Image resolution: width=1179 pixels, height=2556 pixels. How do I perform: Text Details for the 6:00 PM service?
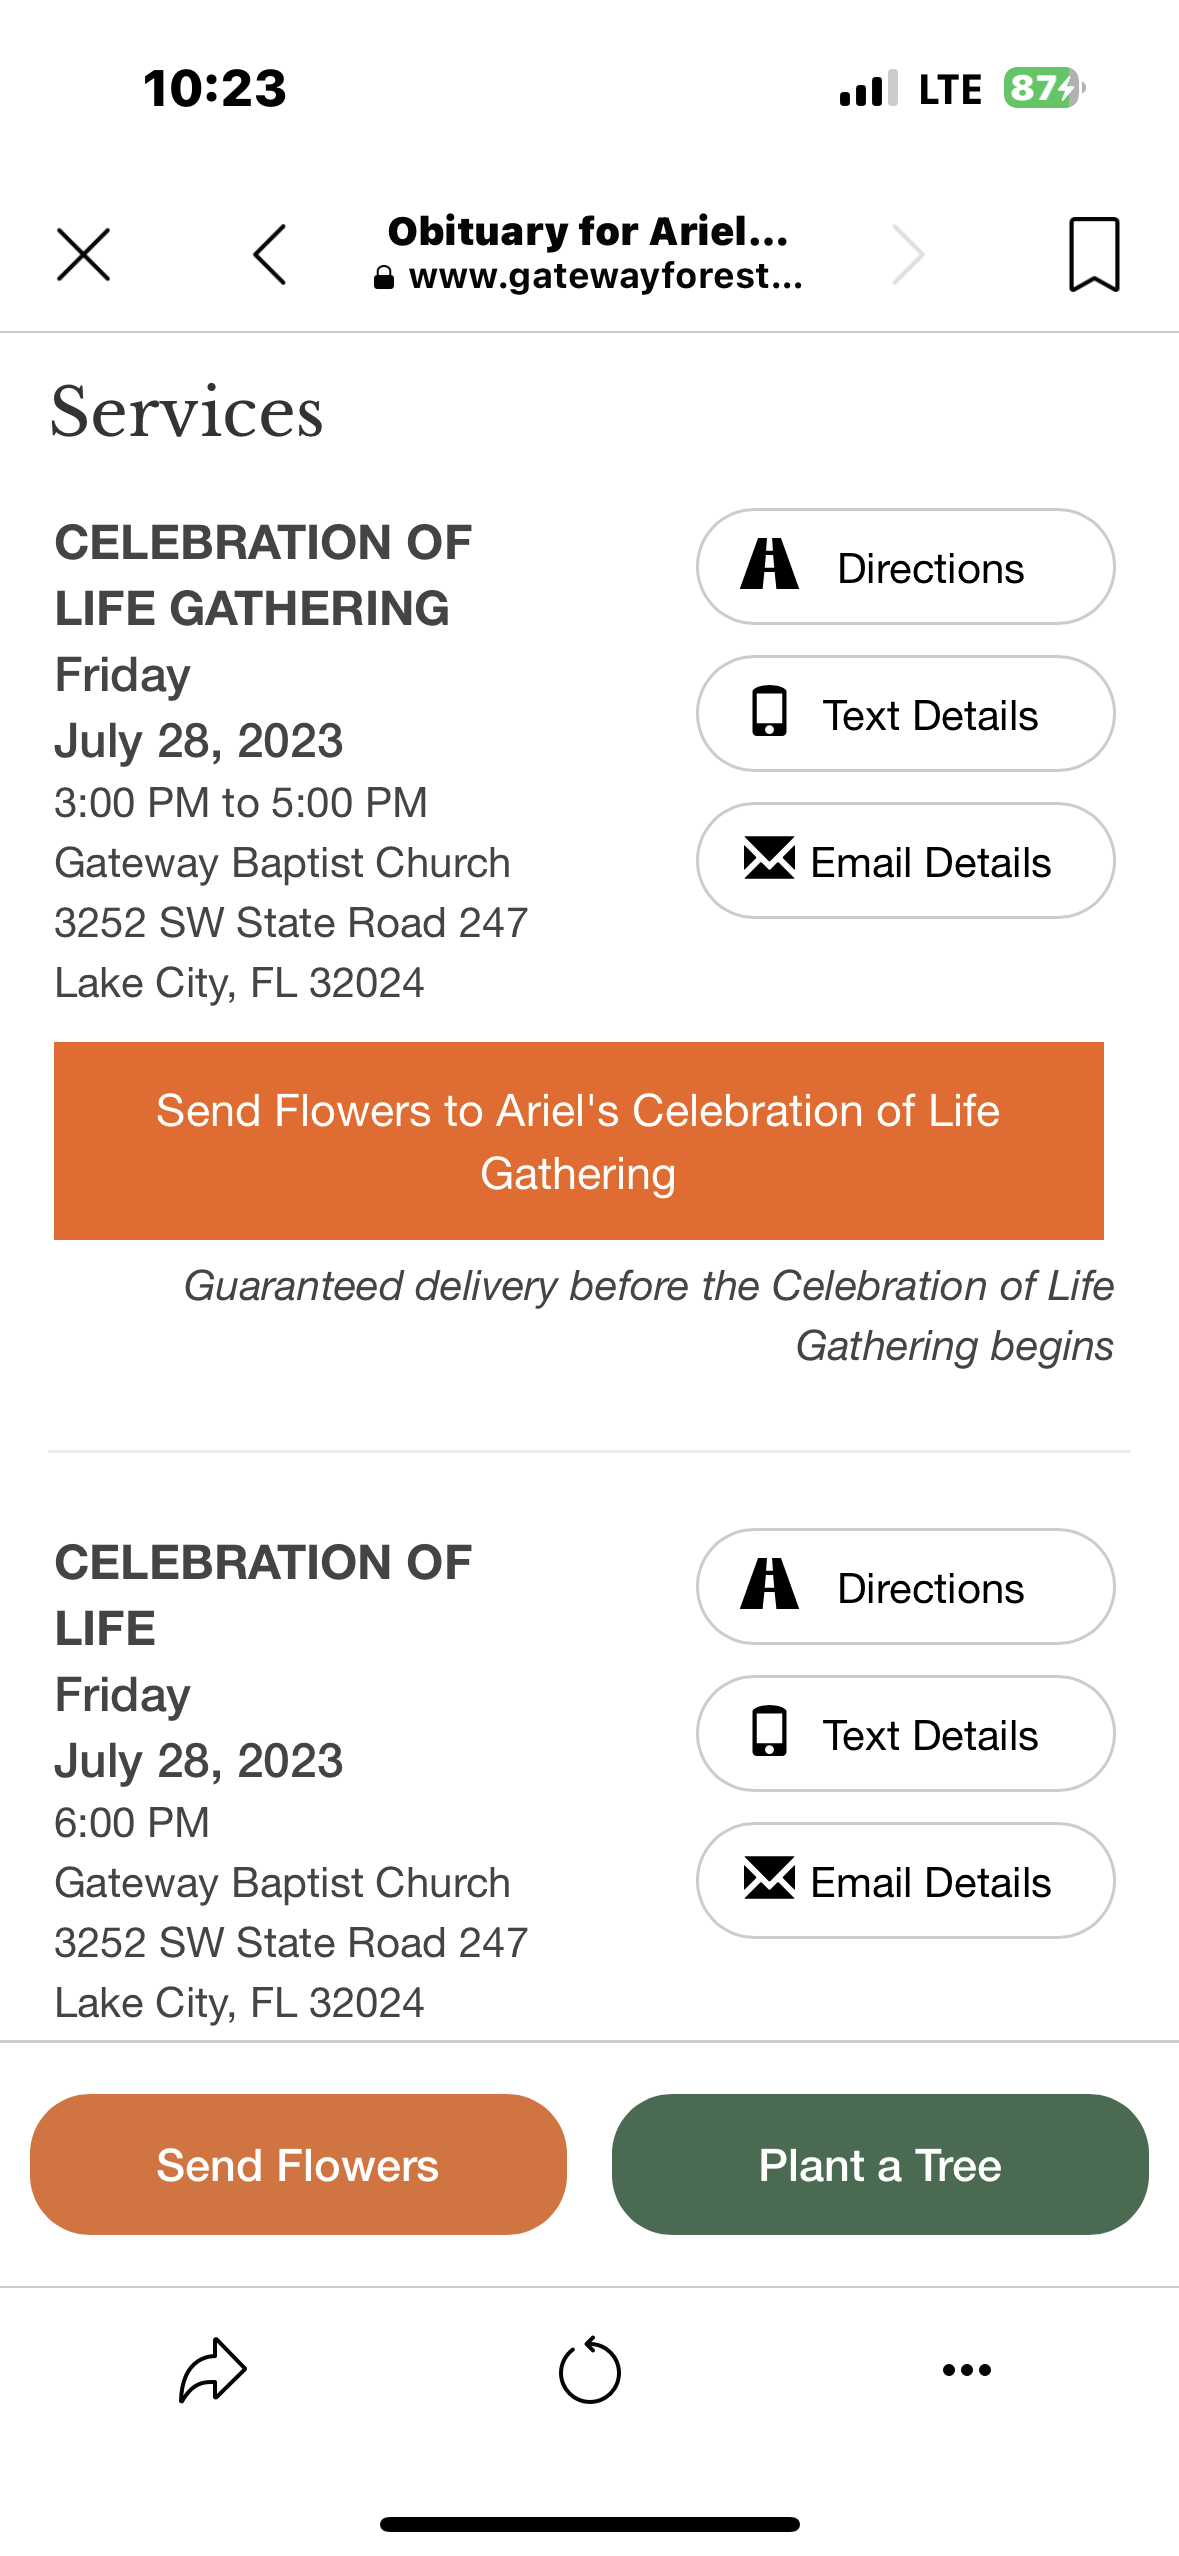[x=905, y=1734]
